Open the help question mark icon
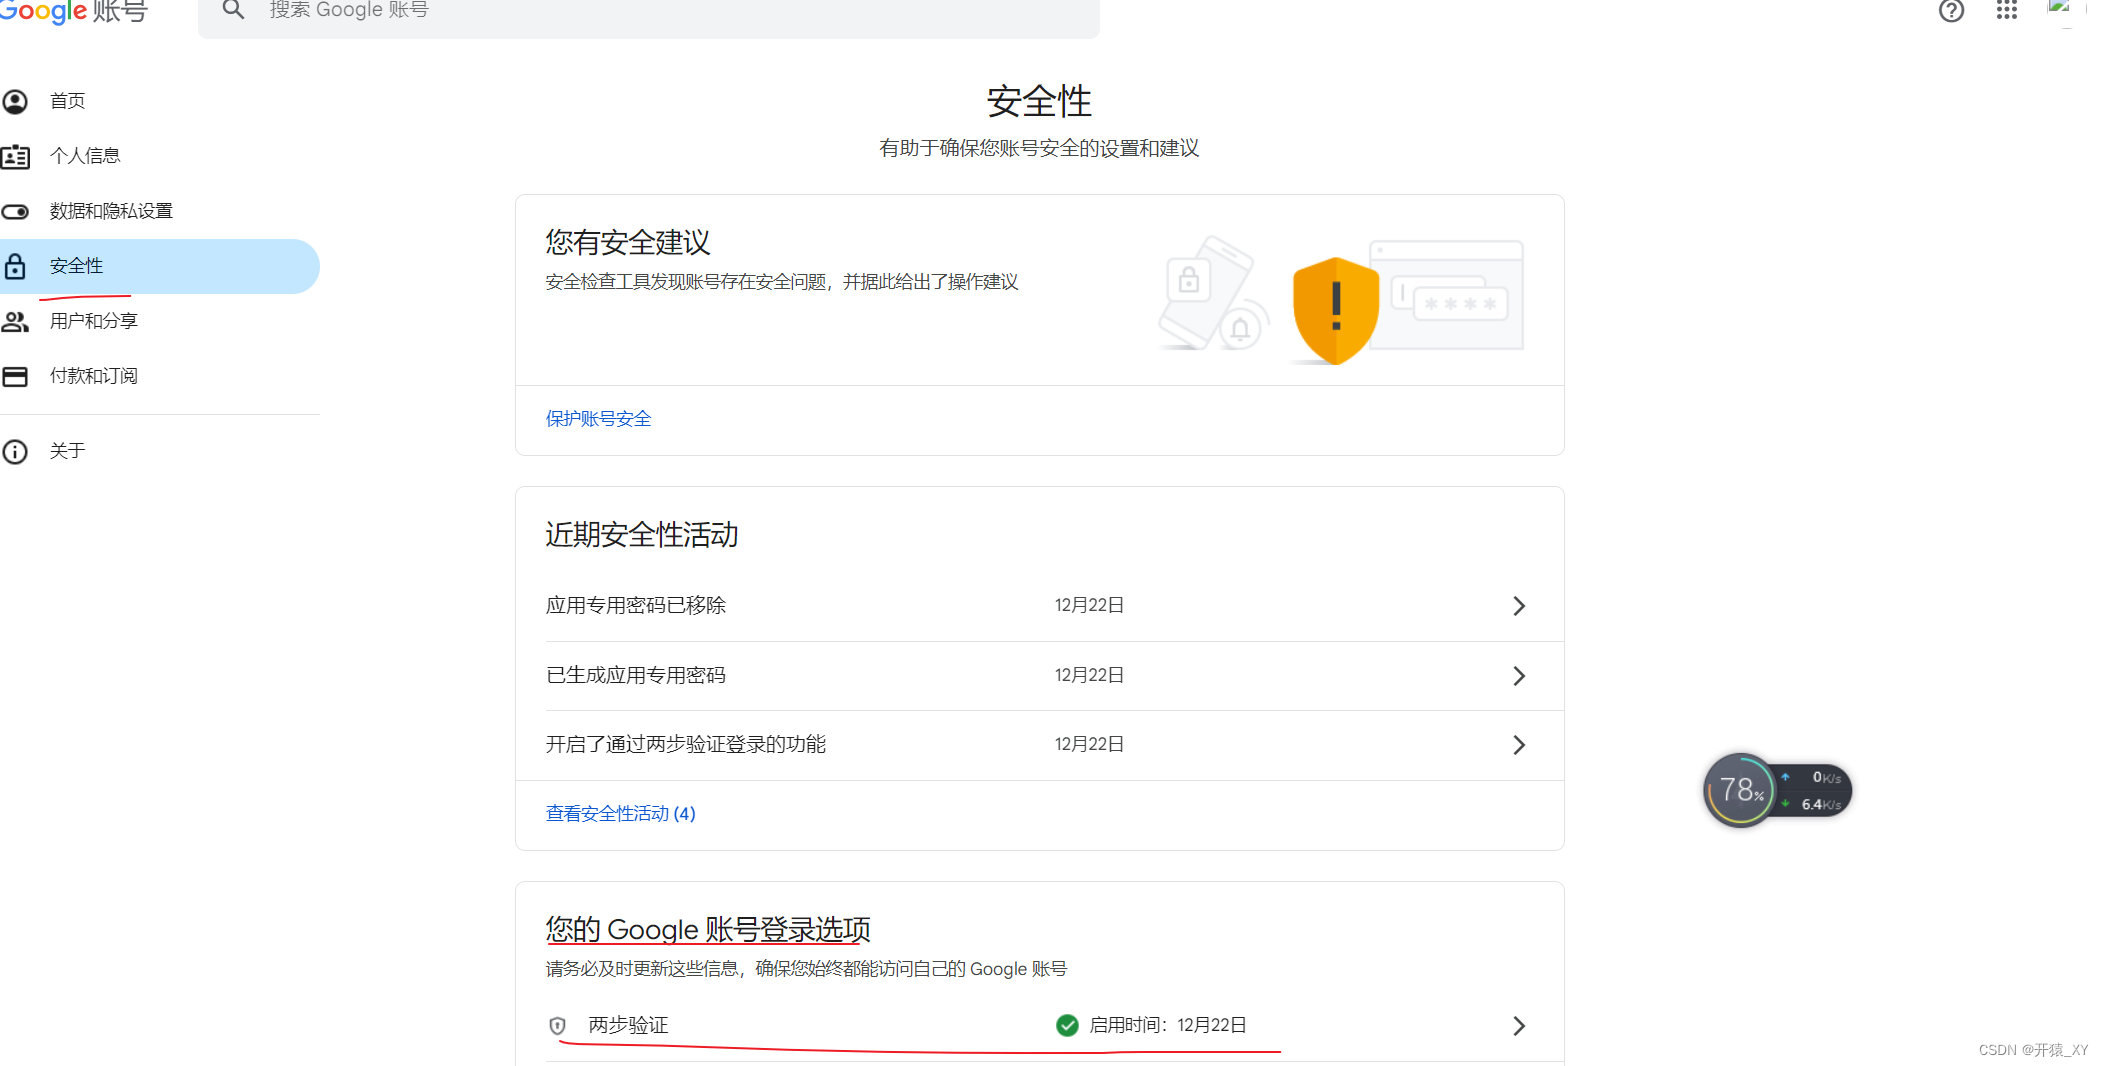 (x=1951, y=11)
